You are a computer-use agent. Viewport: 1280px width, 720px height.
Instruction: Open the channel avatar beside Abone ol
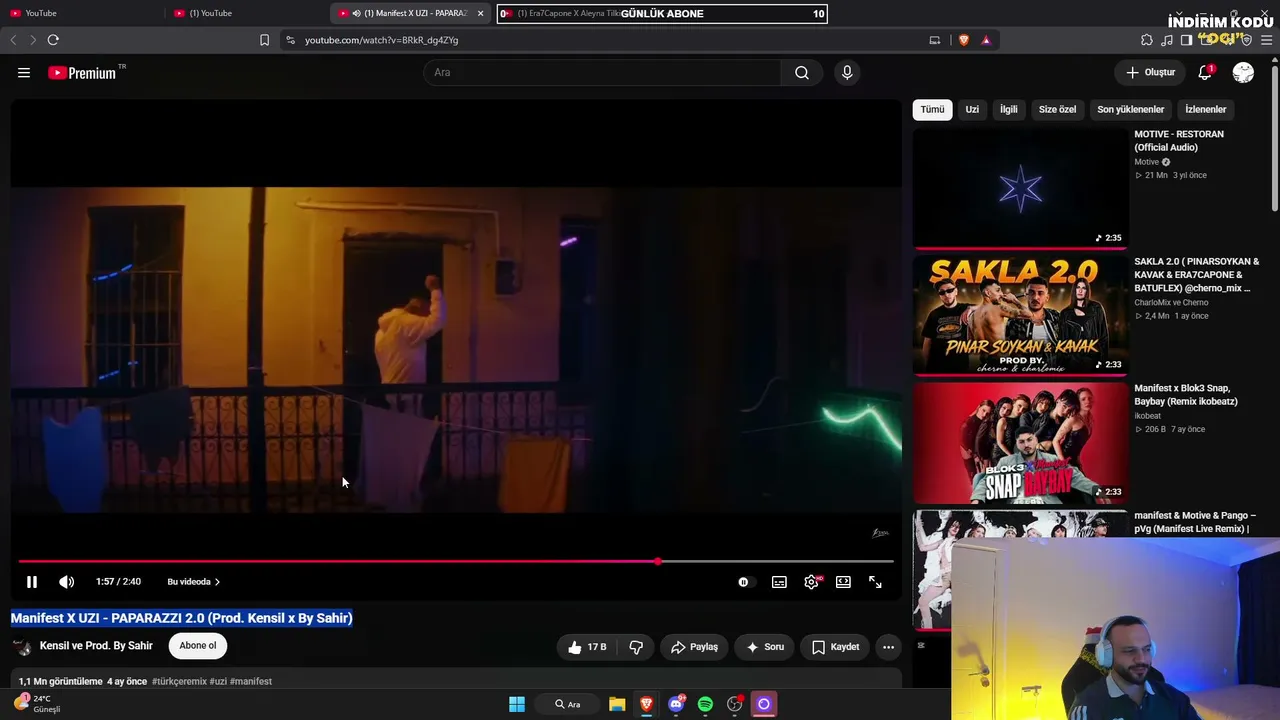click(x=21, y=647)
